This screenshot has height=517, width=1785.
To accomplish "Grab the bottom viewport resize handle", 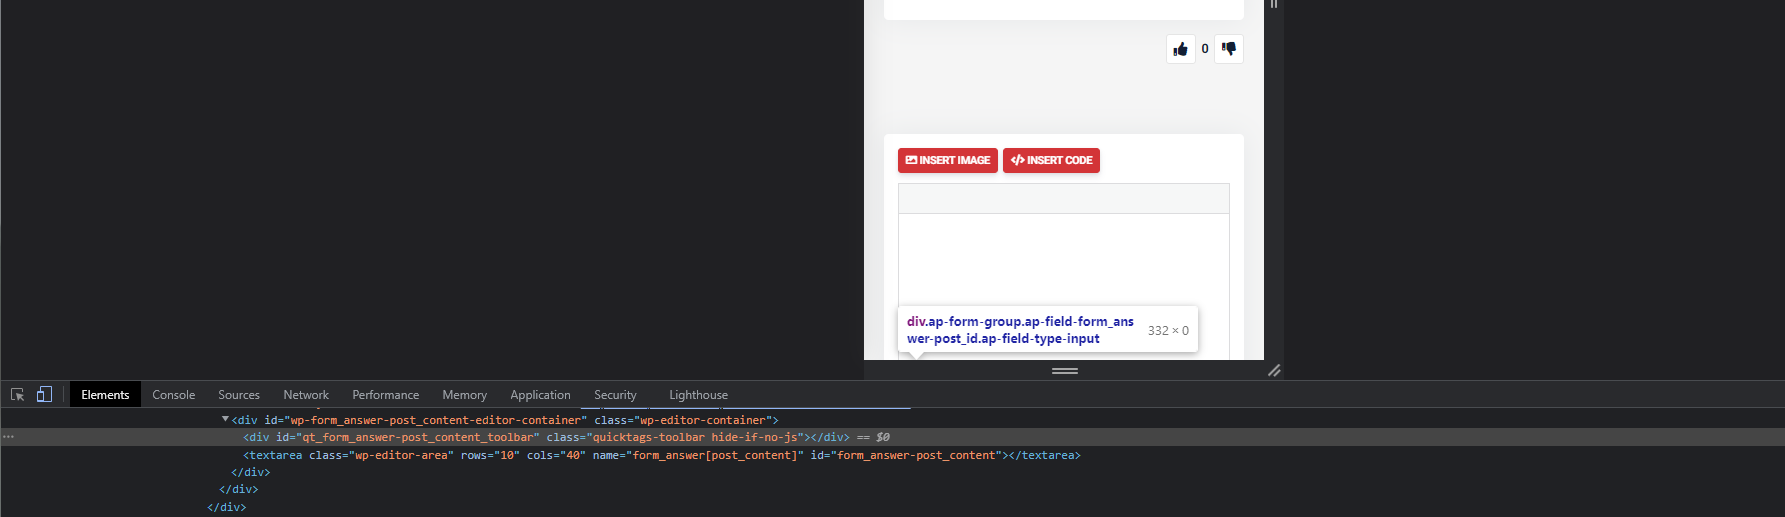I will point(1064,371).
